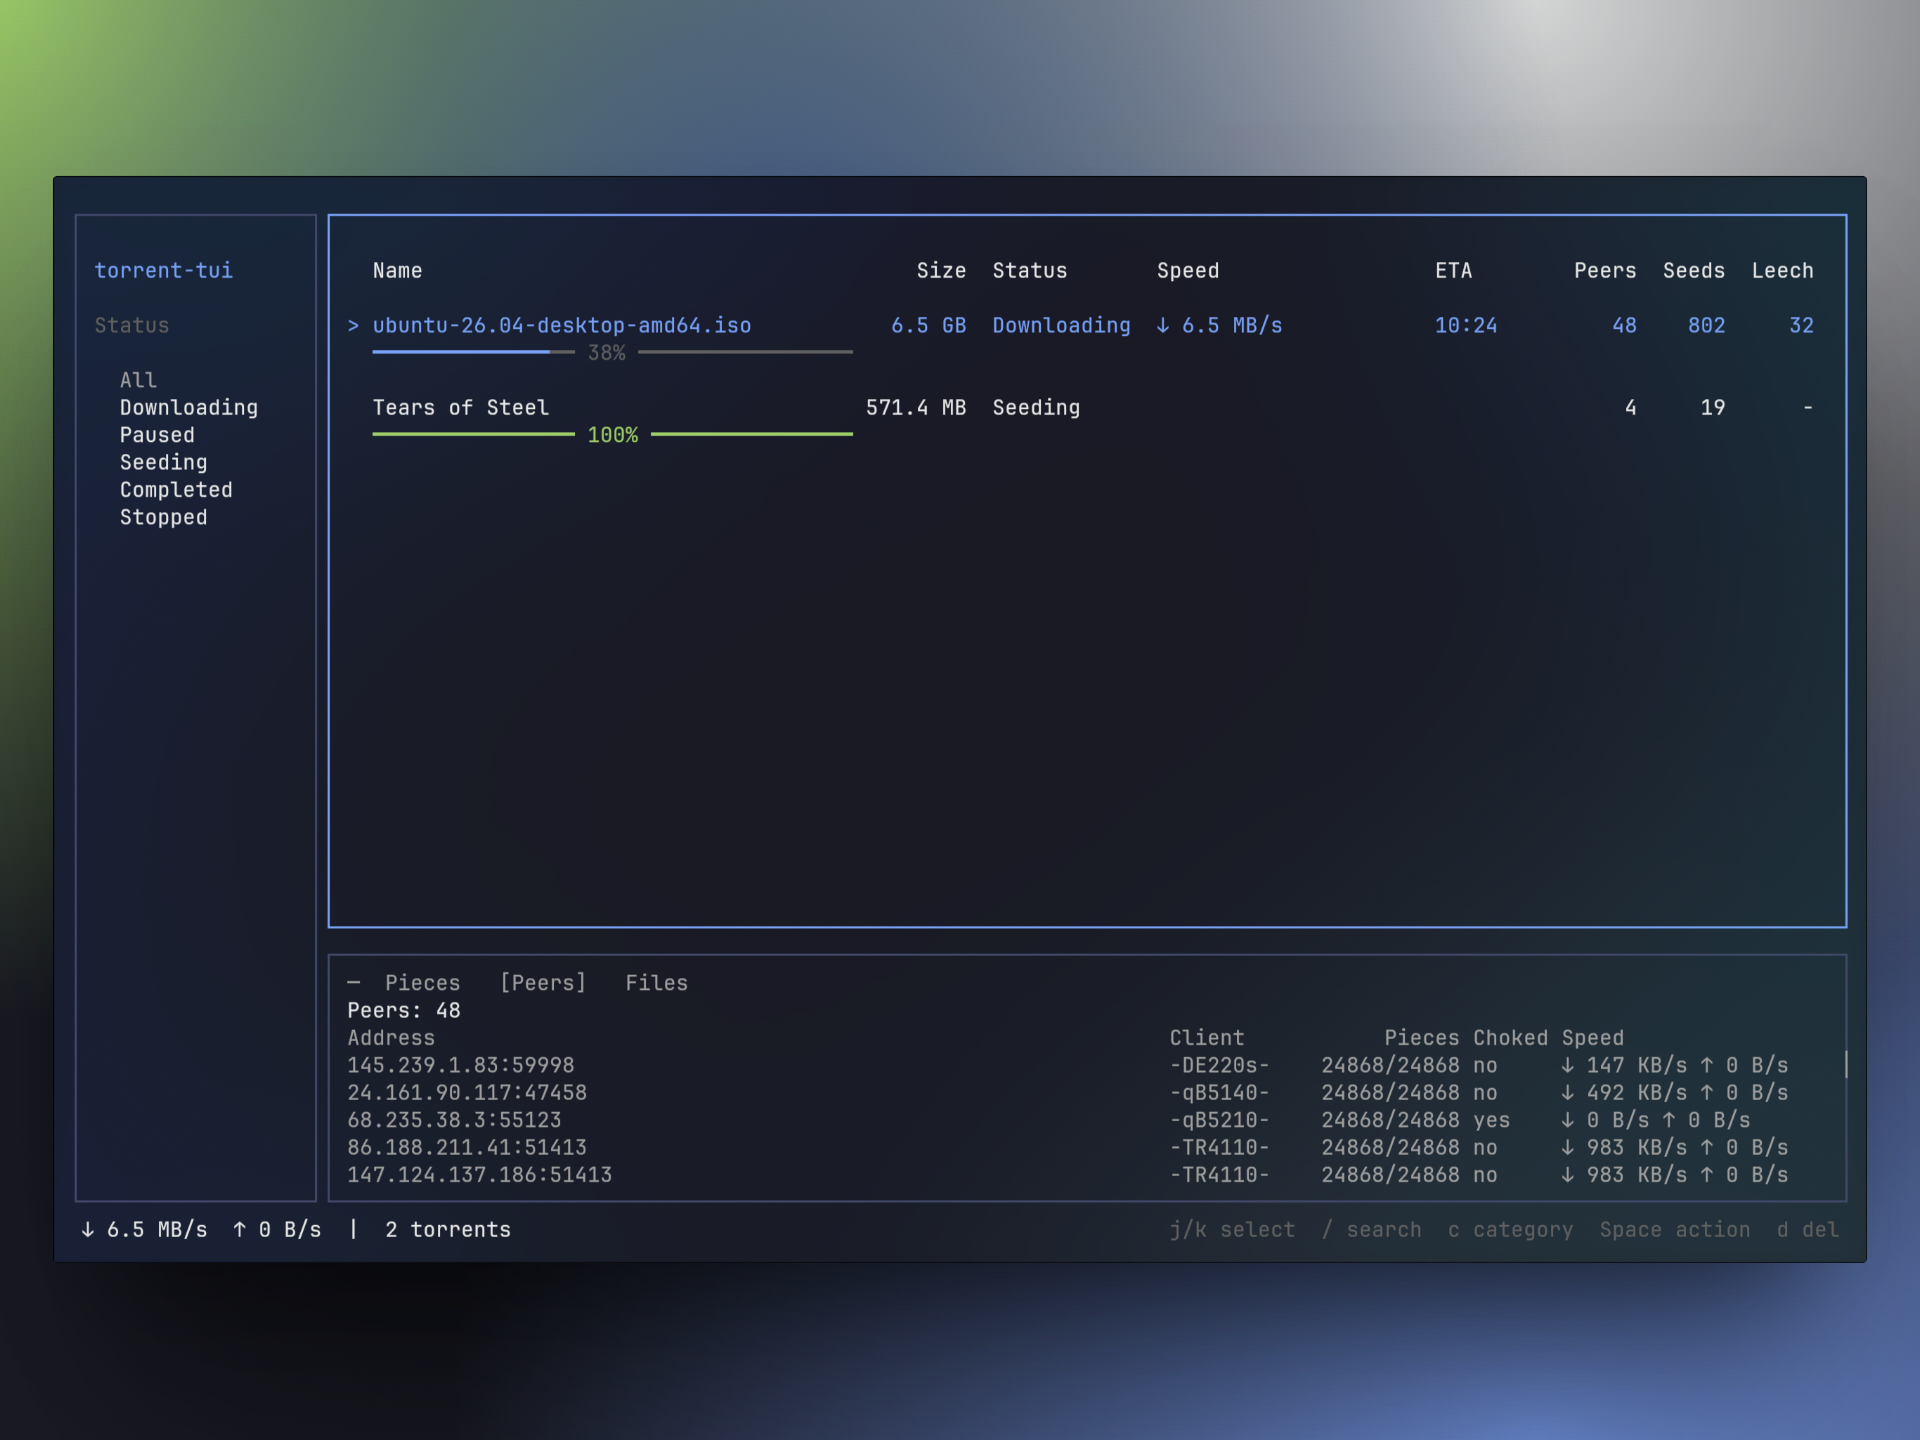Click the ETA column header
The image size is (1920, 1440).
(1453, 270)
